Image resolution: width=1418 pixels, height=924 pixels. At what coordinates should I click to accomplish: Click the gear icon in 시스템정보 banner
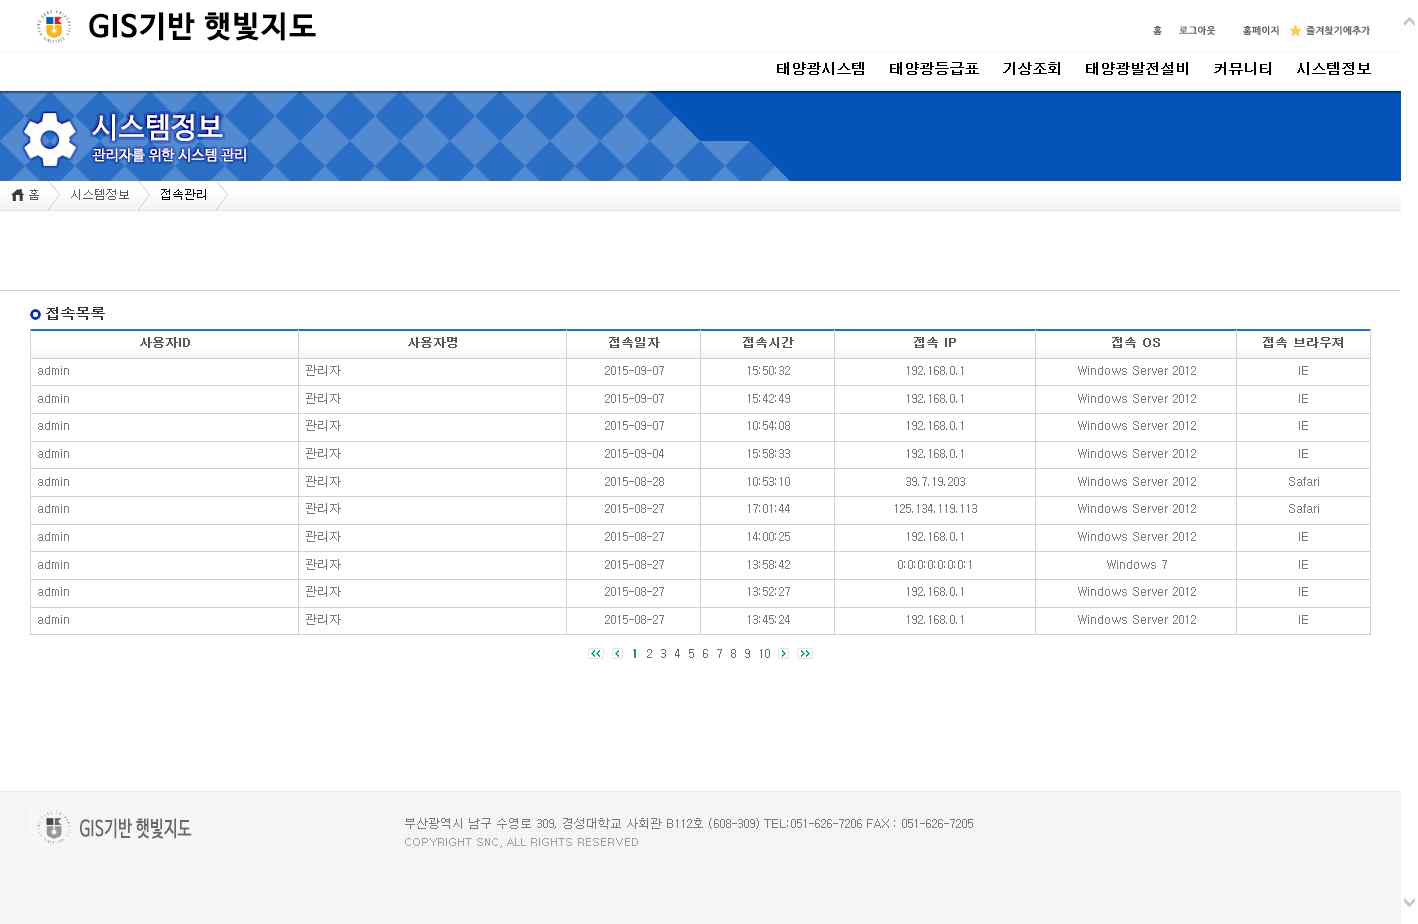[x=50, y=139]
